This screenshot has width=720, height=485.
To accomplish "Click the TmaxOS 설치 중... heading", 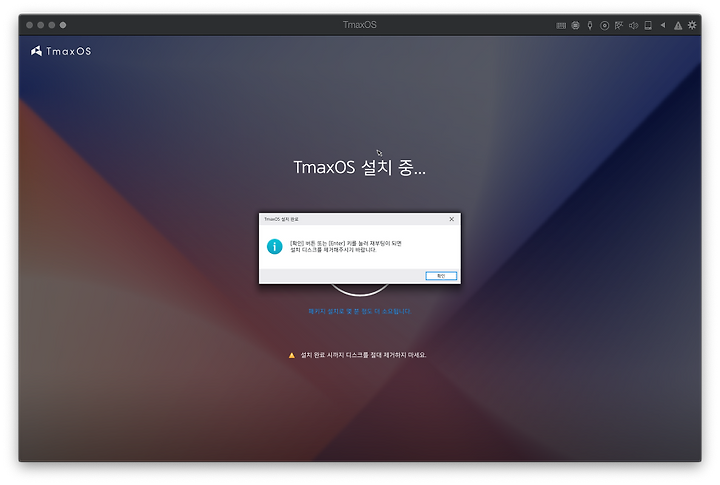I will pyautogui.click(x=360, y=167).
